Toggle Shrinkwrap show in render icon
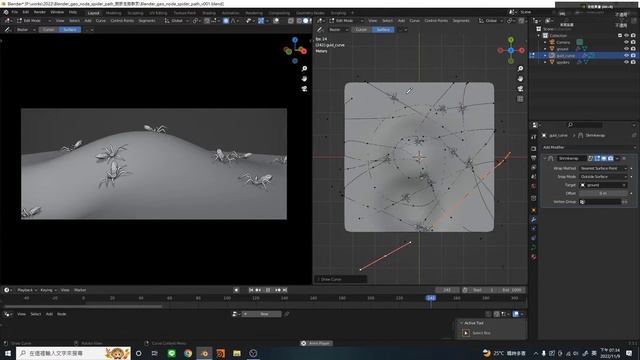Image resolution: width=640 pixels, height=360 pixels. 610,158
